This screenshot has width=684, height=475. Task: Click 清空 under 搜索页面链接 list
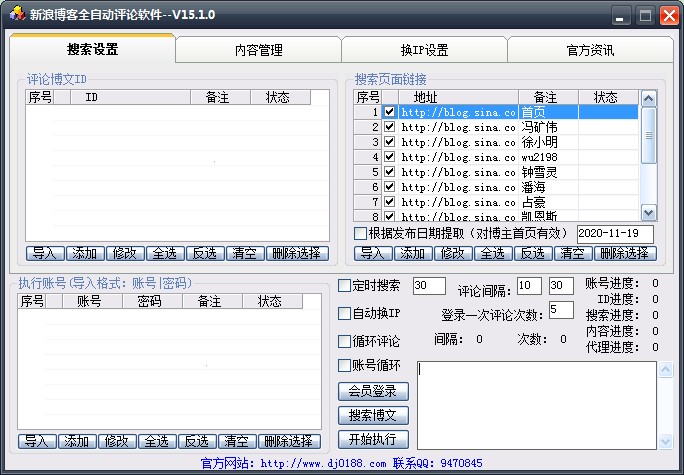tap(573, 253)
